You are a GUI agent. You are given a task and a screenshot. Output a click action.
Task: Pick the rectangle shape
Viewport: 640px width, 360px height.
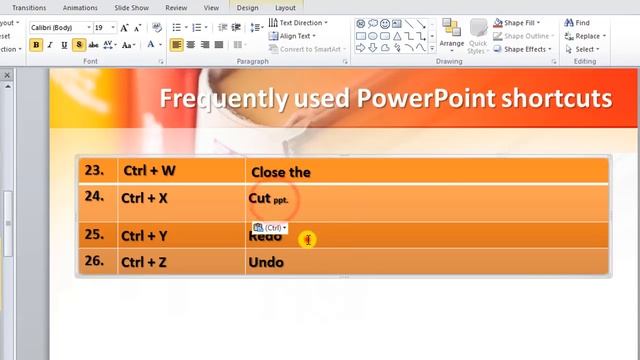click(361, 36)
